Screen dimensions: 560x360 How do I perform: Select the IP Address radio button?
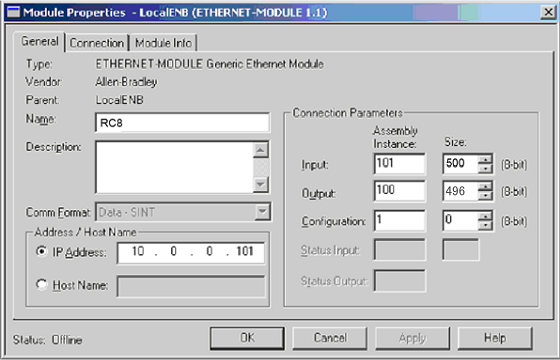coord(41,251)
